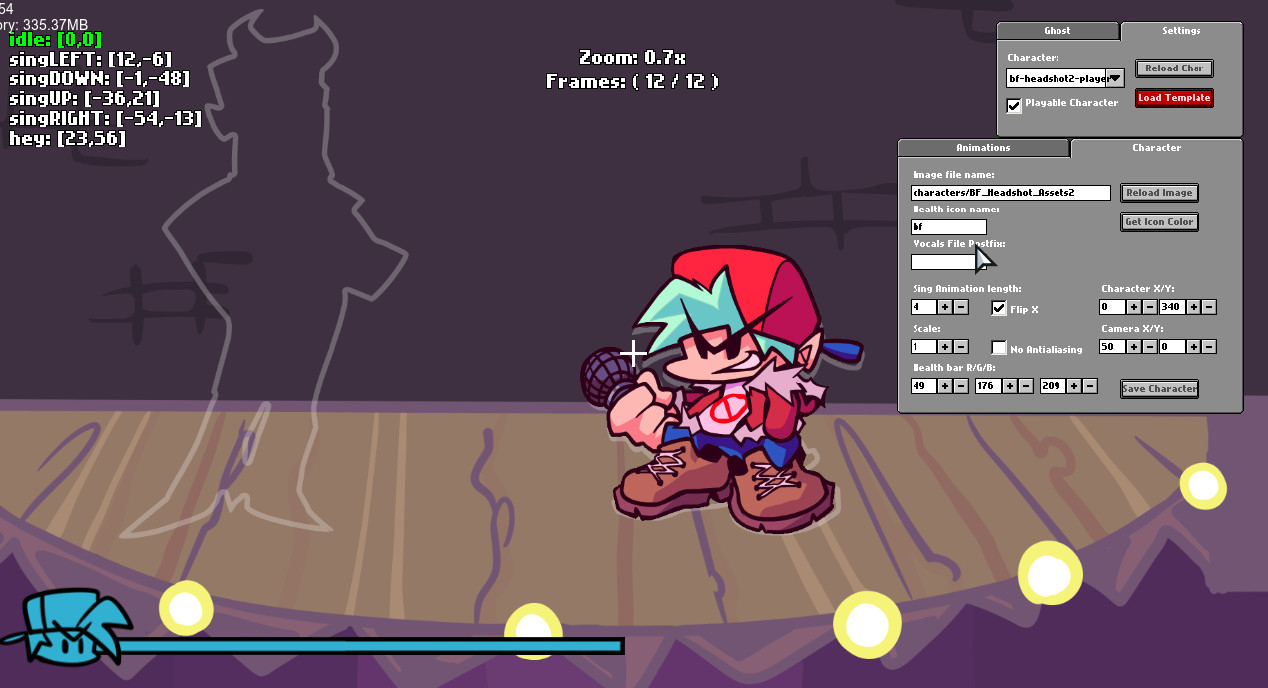Click the red Load Template button
Viewport: 1268px width, 688px height.
[1174, 98]
